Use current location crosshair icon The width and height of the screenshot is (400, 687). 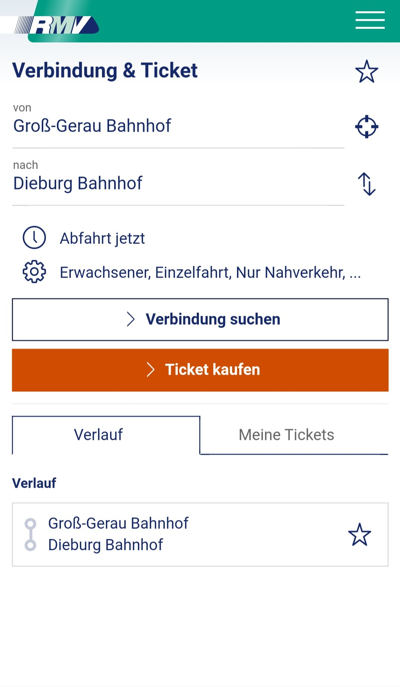coord(366,127)
